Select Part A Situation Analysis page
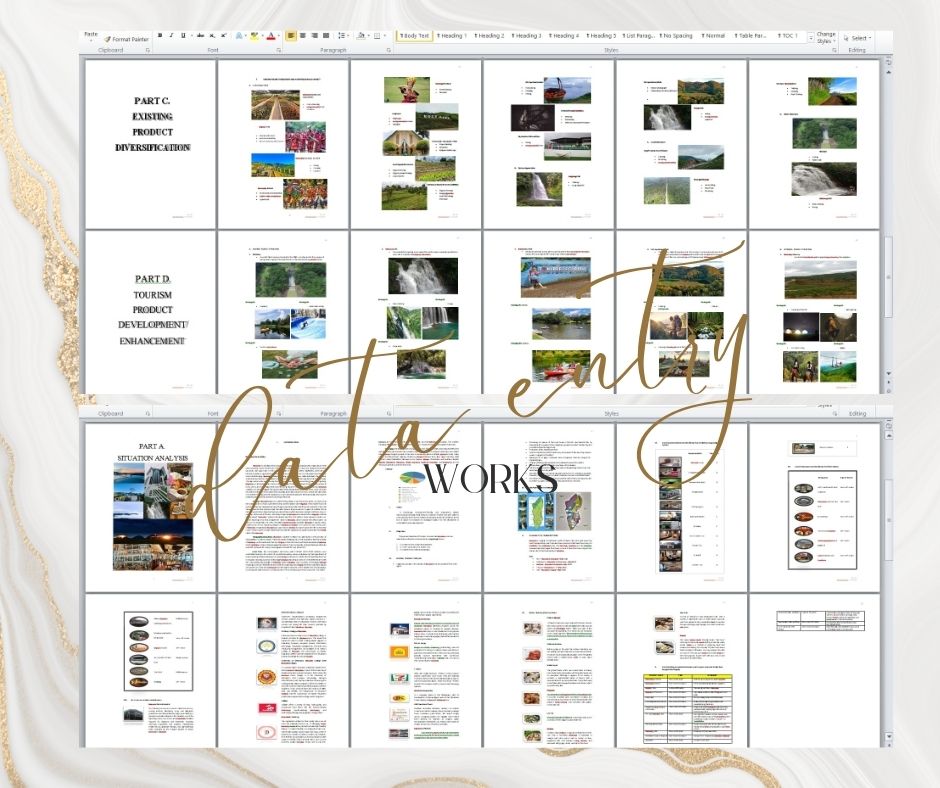 (150, 507)
